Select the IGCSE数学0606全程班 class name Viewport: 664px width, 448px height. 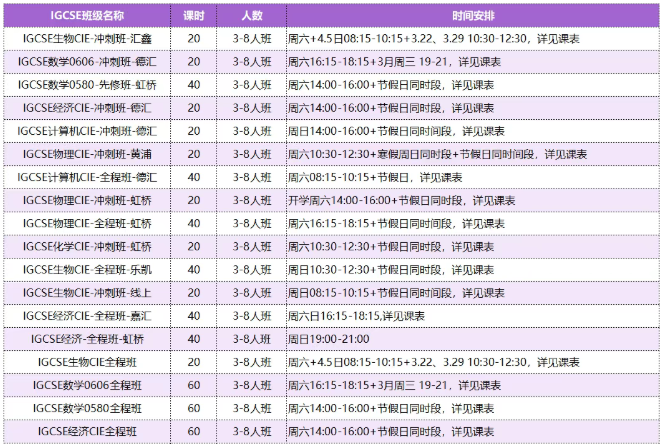click(x=87, y=385)
